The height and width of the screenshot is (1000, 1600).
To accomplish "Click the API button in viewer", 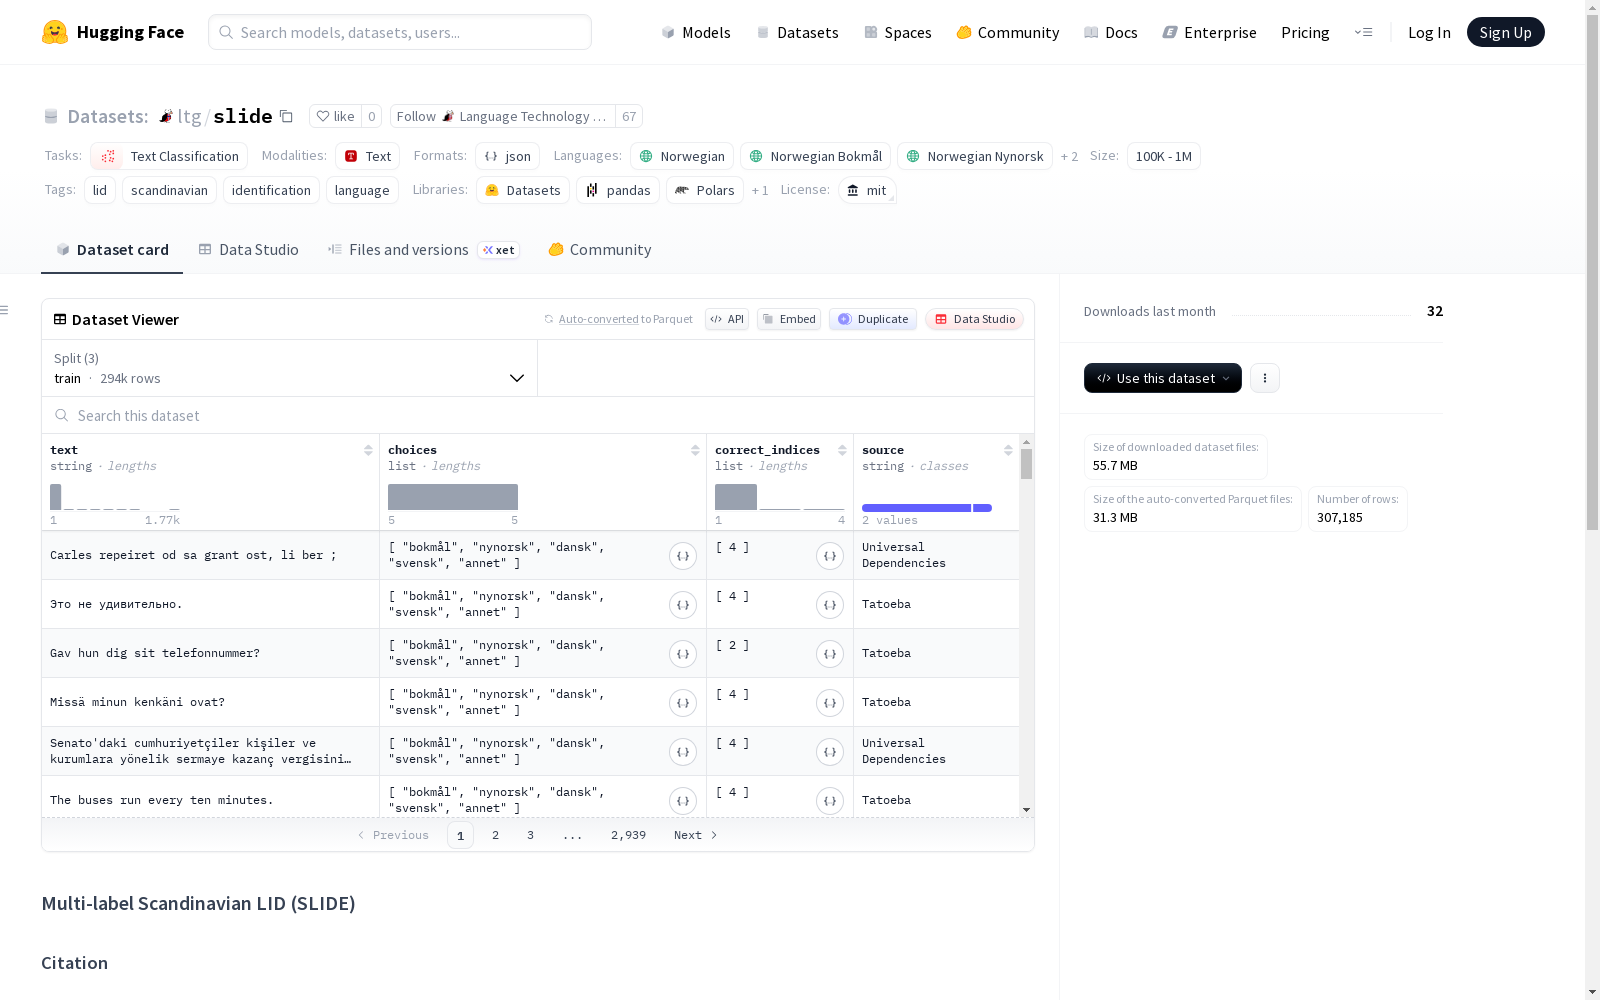I will tap(727, 319).
